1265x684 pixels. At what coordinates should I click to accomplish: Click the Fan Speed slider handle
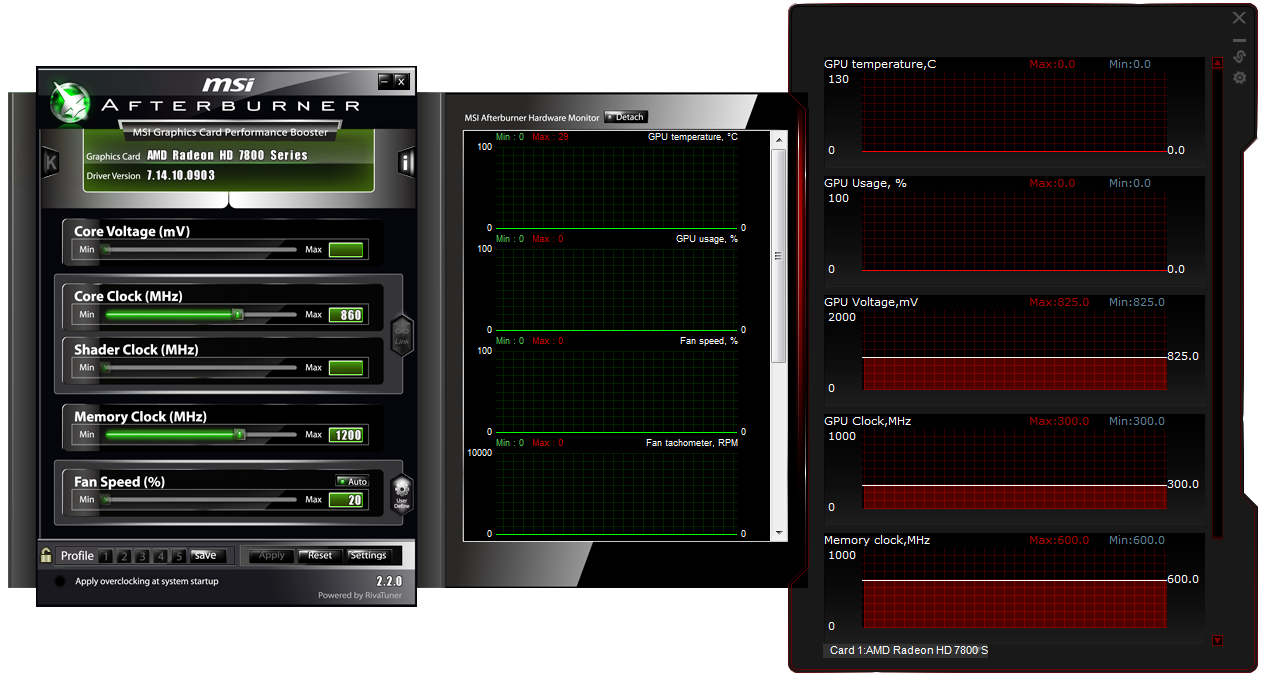pyautogui.click(x=105, y=499)
